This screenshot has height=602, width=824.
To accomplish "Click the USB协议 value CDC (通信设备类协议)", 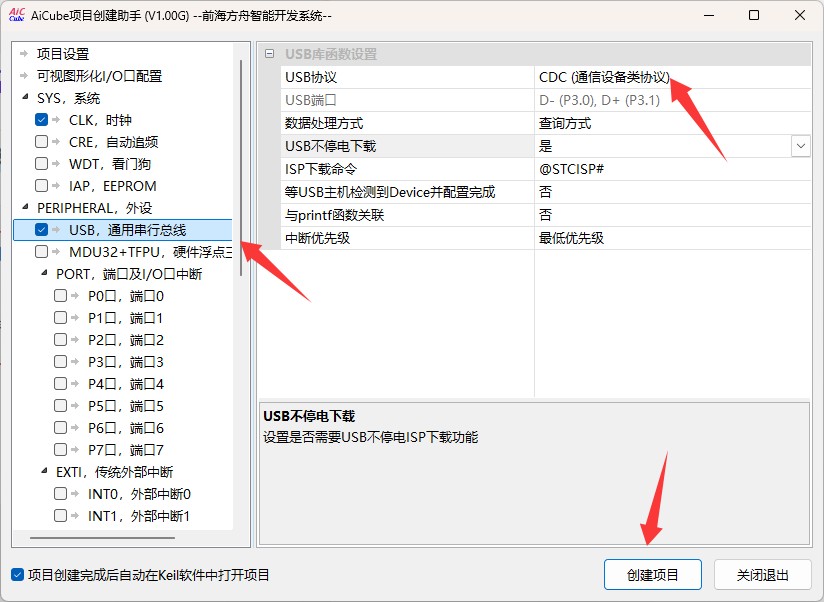I will 604,77.
